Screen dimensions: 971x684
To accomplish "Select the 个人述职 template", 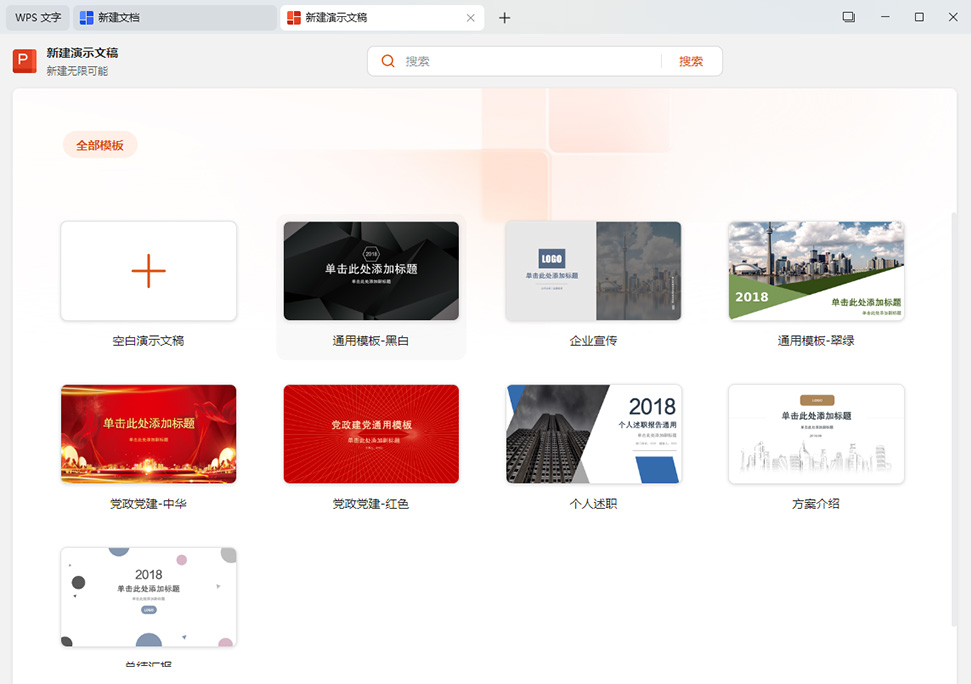I will coord(593,433).
